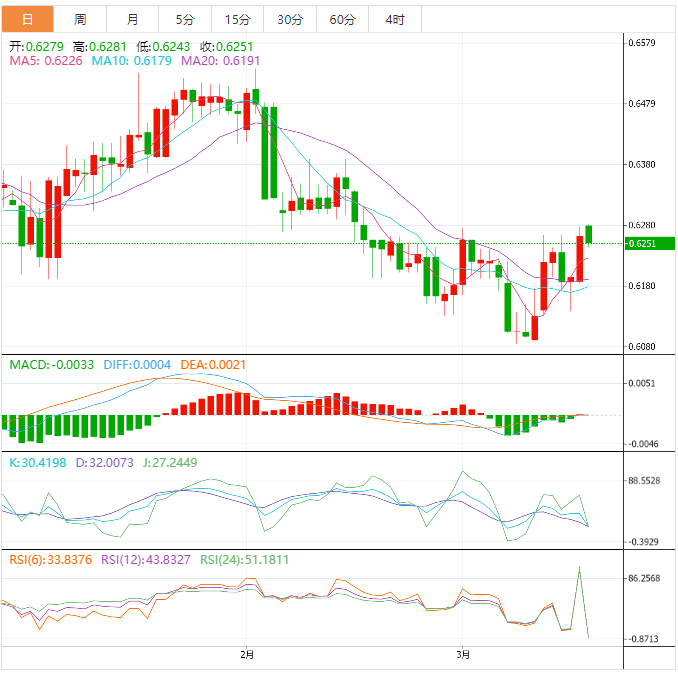This screenshot has height=677, width=678.
Task: Click the 88.5528 KDJ axis label
Action: pyautogui.click(x=644, y=481)
